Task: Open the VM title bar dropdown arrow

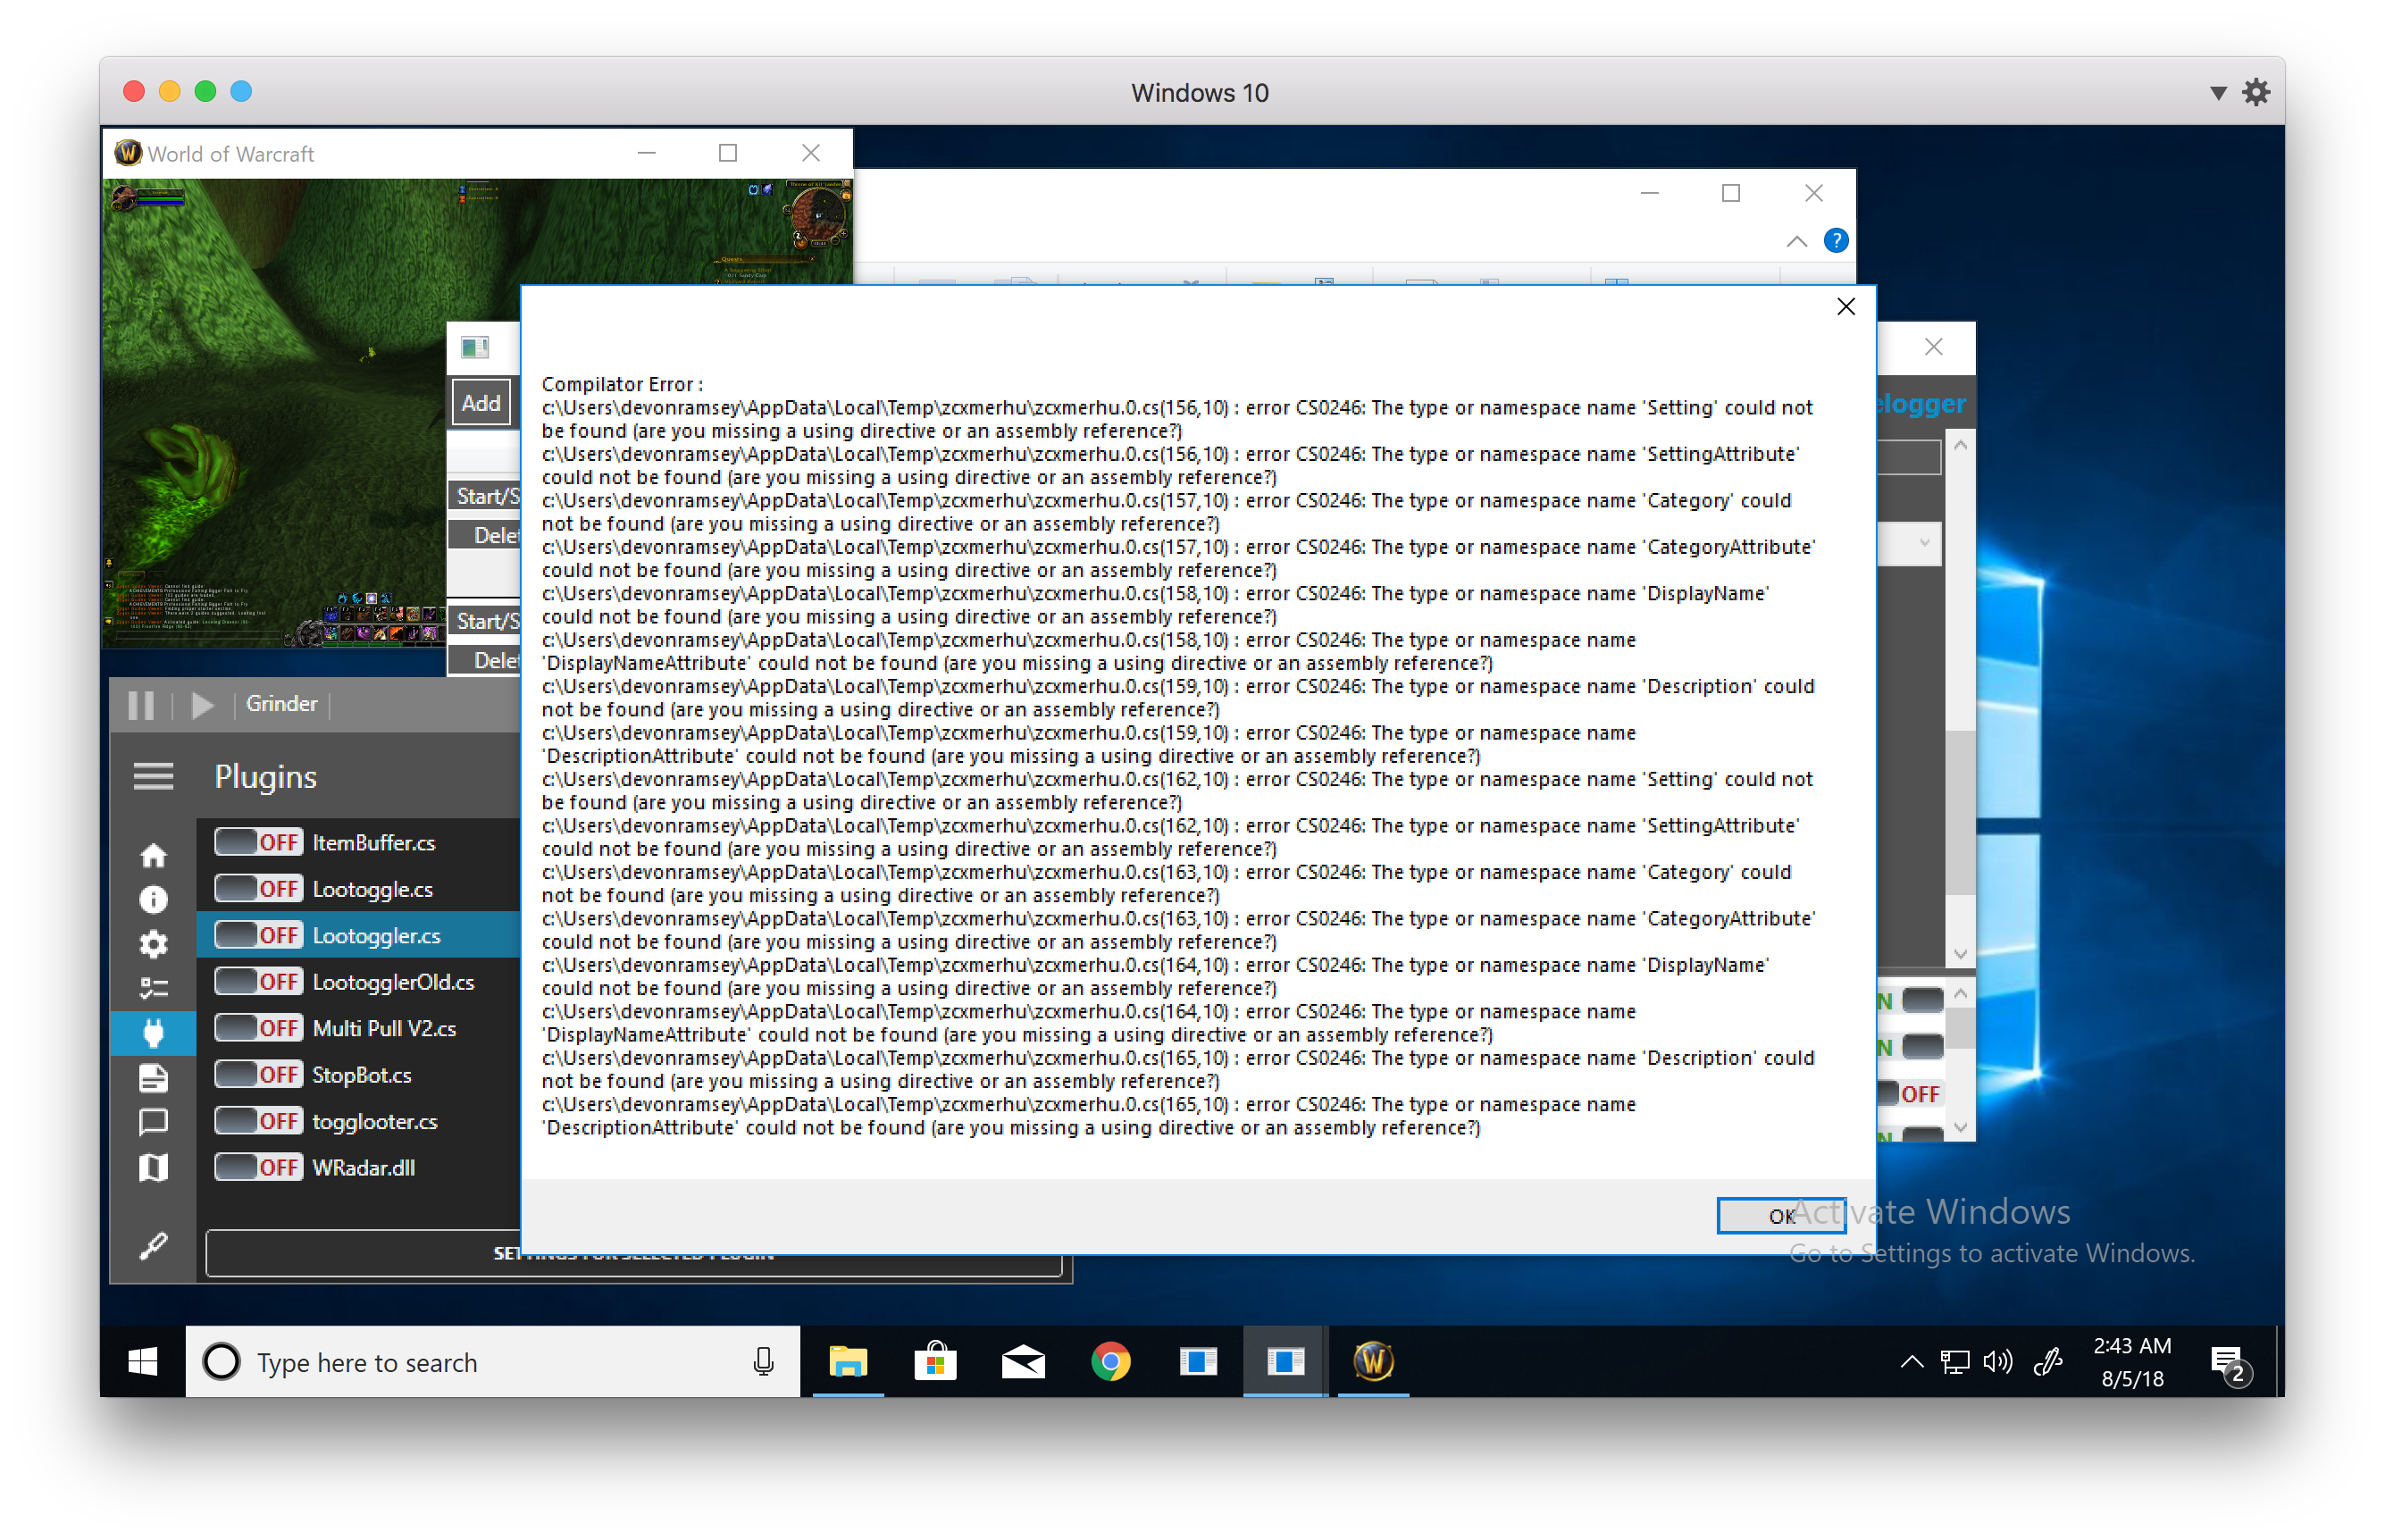Action: coord(2218,93)
